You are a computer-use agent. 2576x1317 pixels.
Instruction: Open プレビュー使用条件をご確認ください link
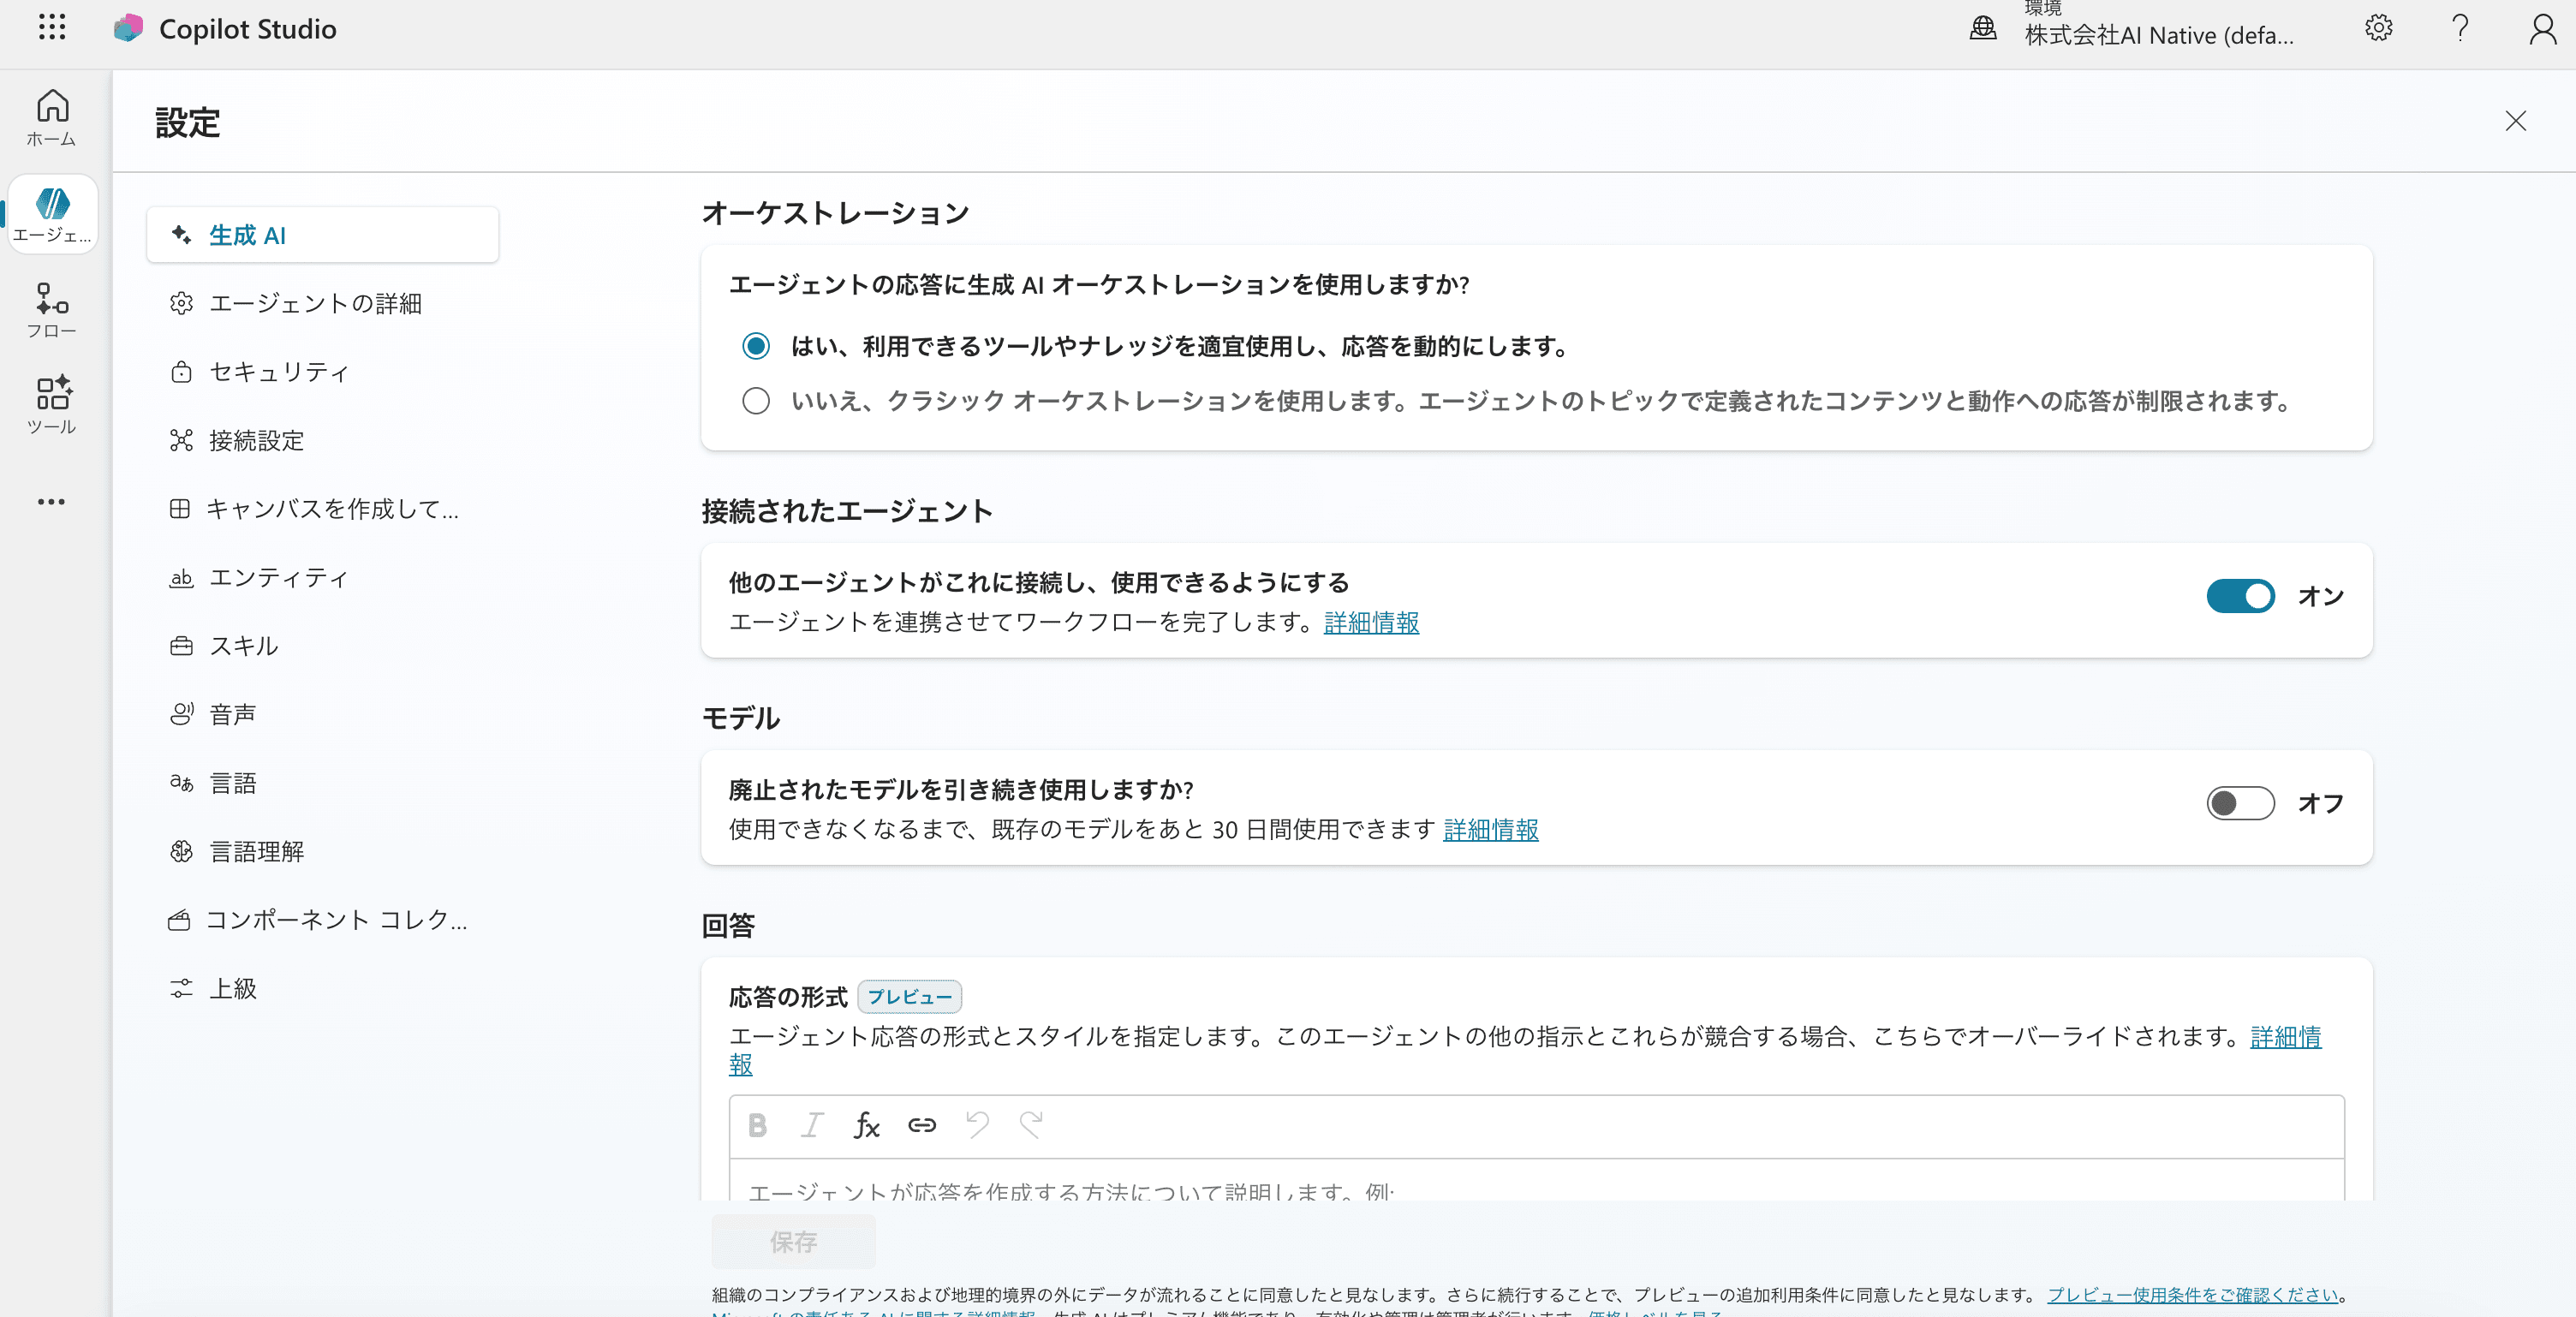tap(2192, 1294)
